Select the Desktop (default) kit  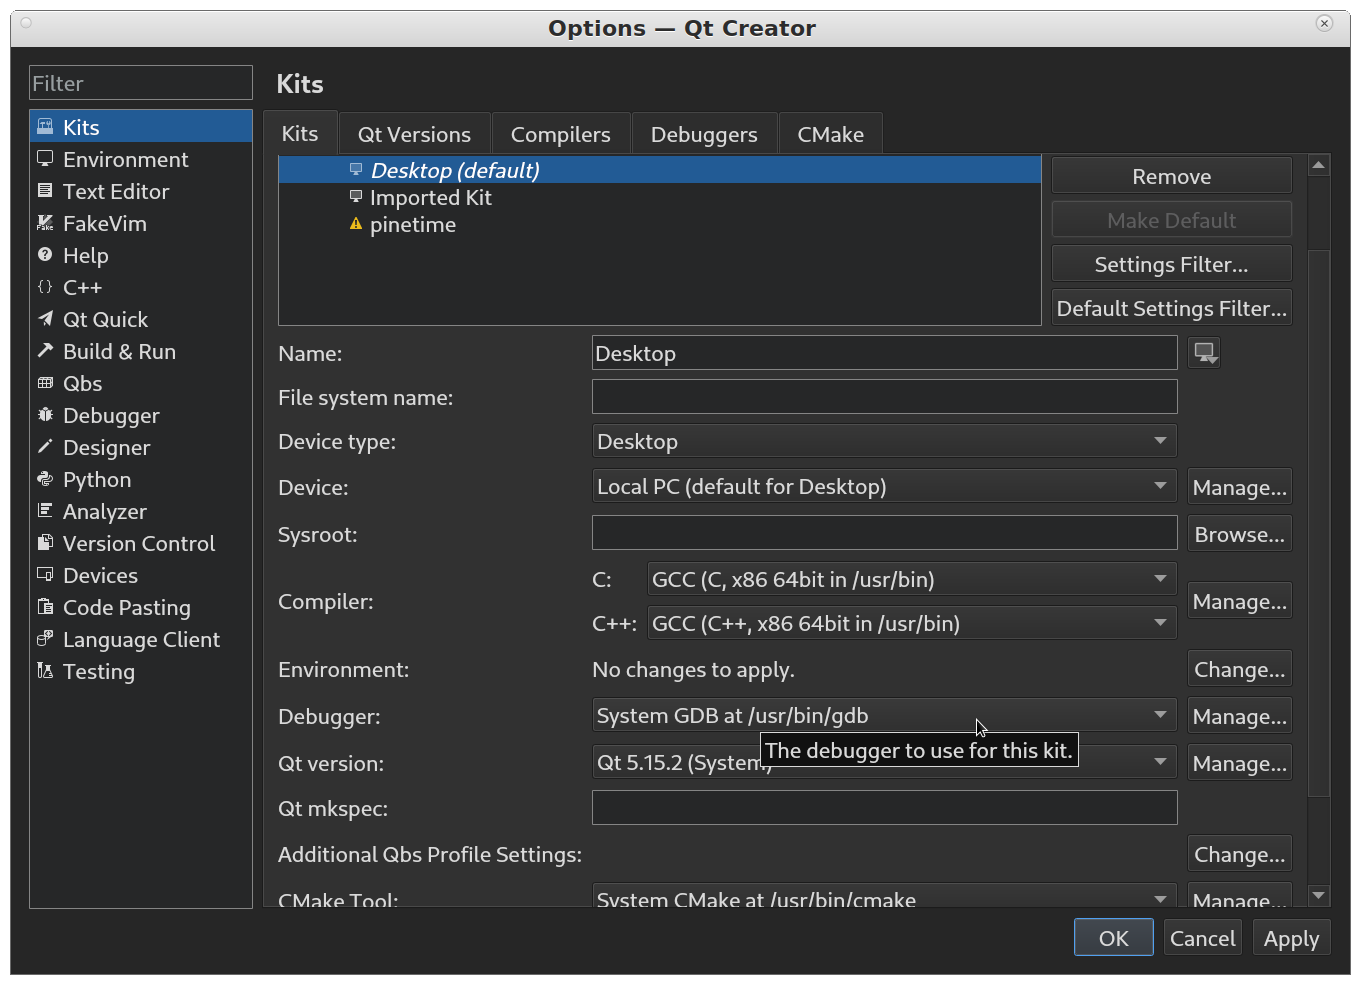point(660,170)
